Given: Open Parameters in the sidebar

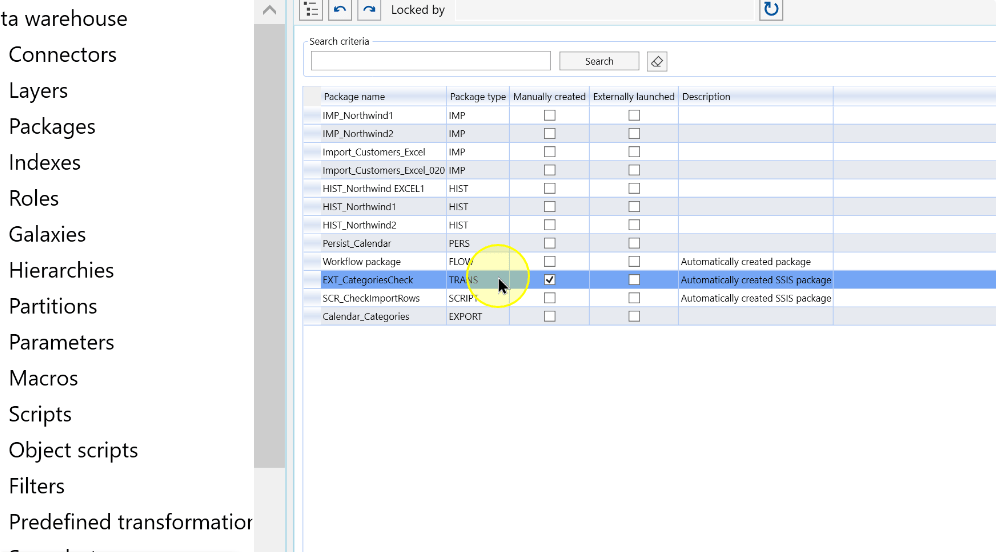Looking at the screenshot, I should [x=62, y=342].
